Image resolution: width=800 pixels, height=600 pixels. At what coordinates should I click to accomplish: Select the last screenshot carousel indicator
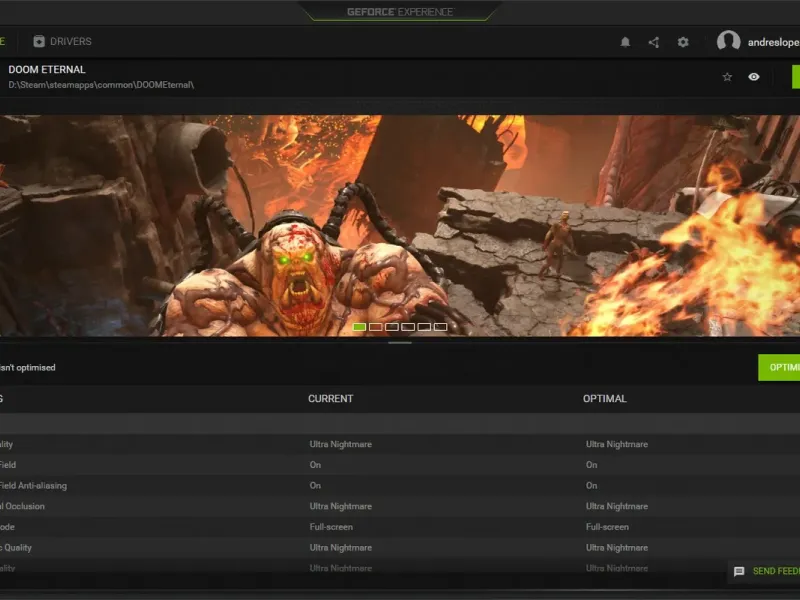pyautogui.click(x=441, y=327)
